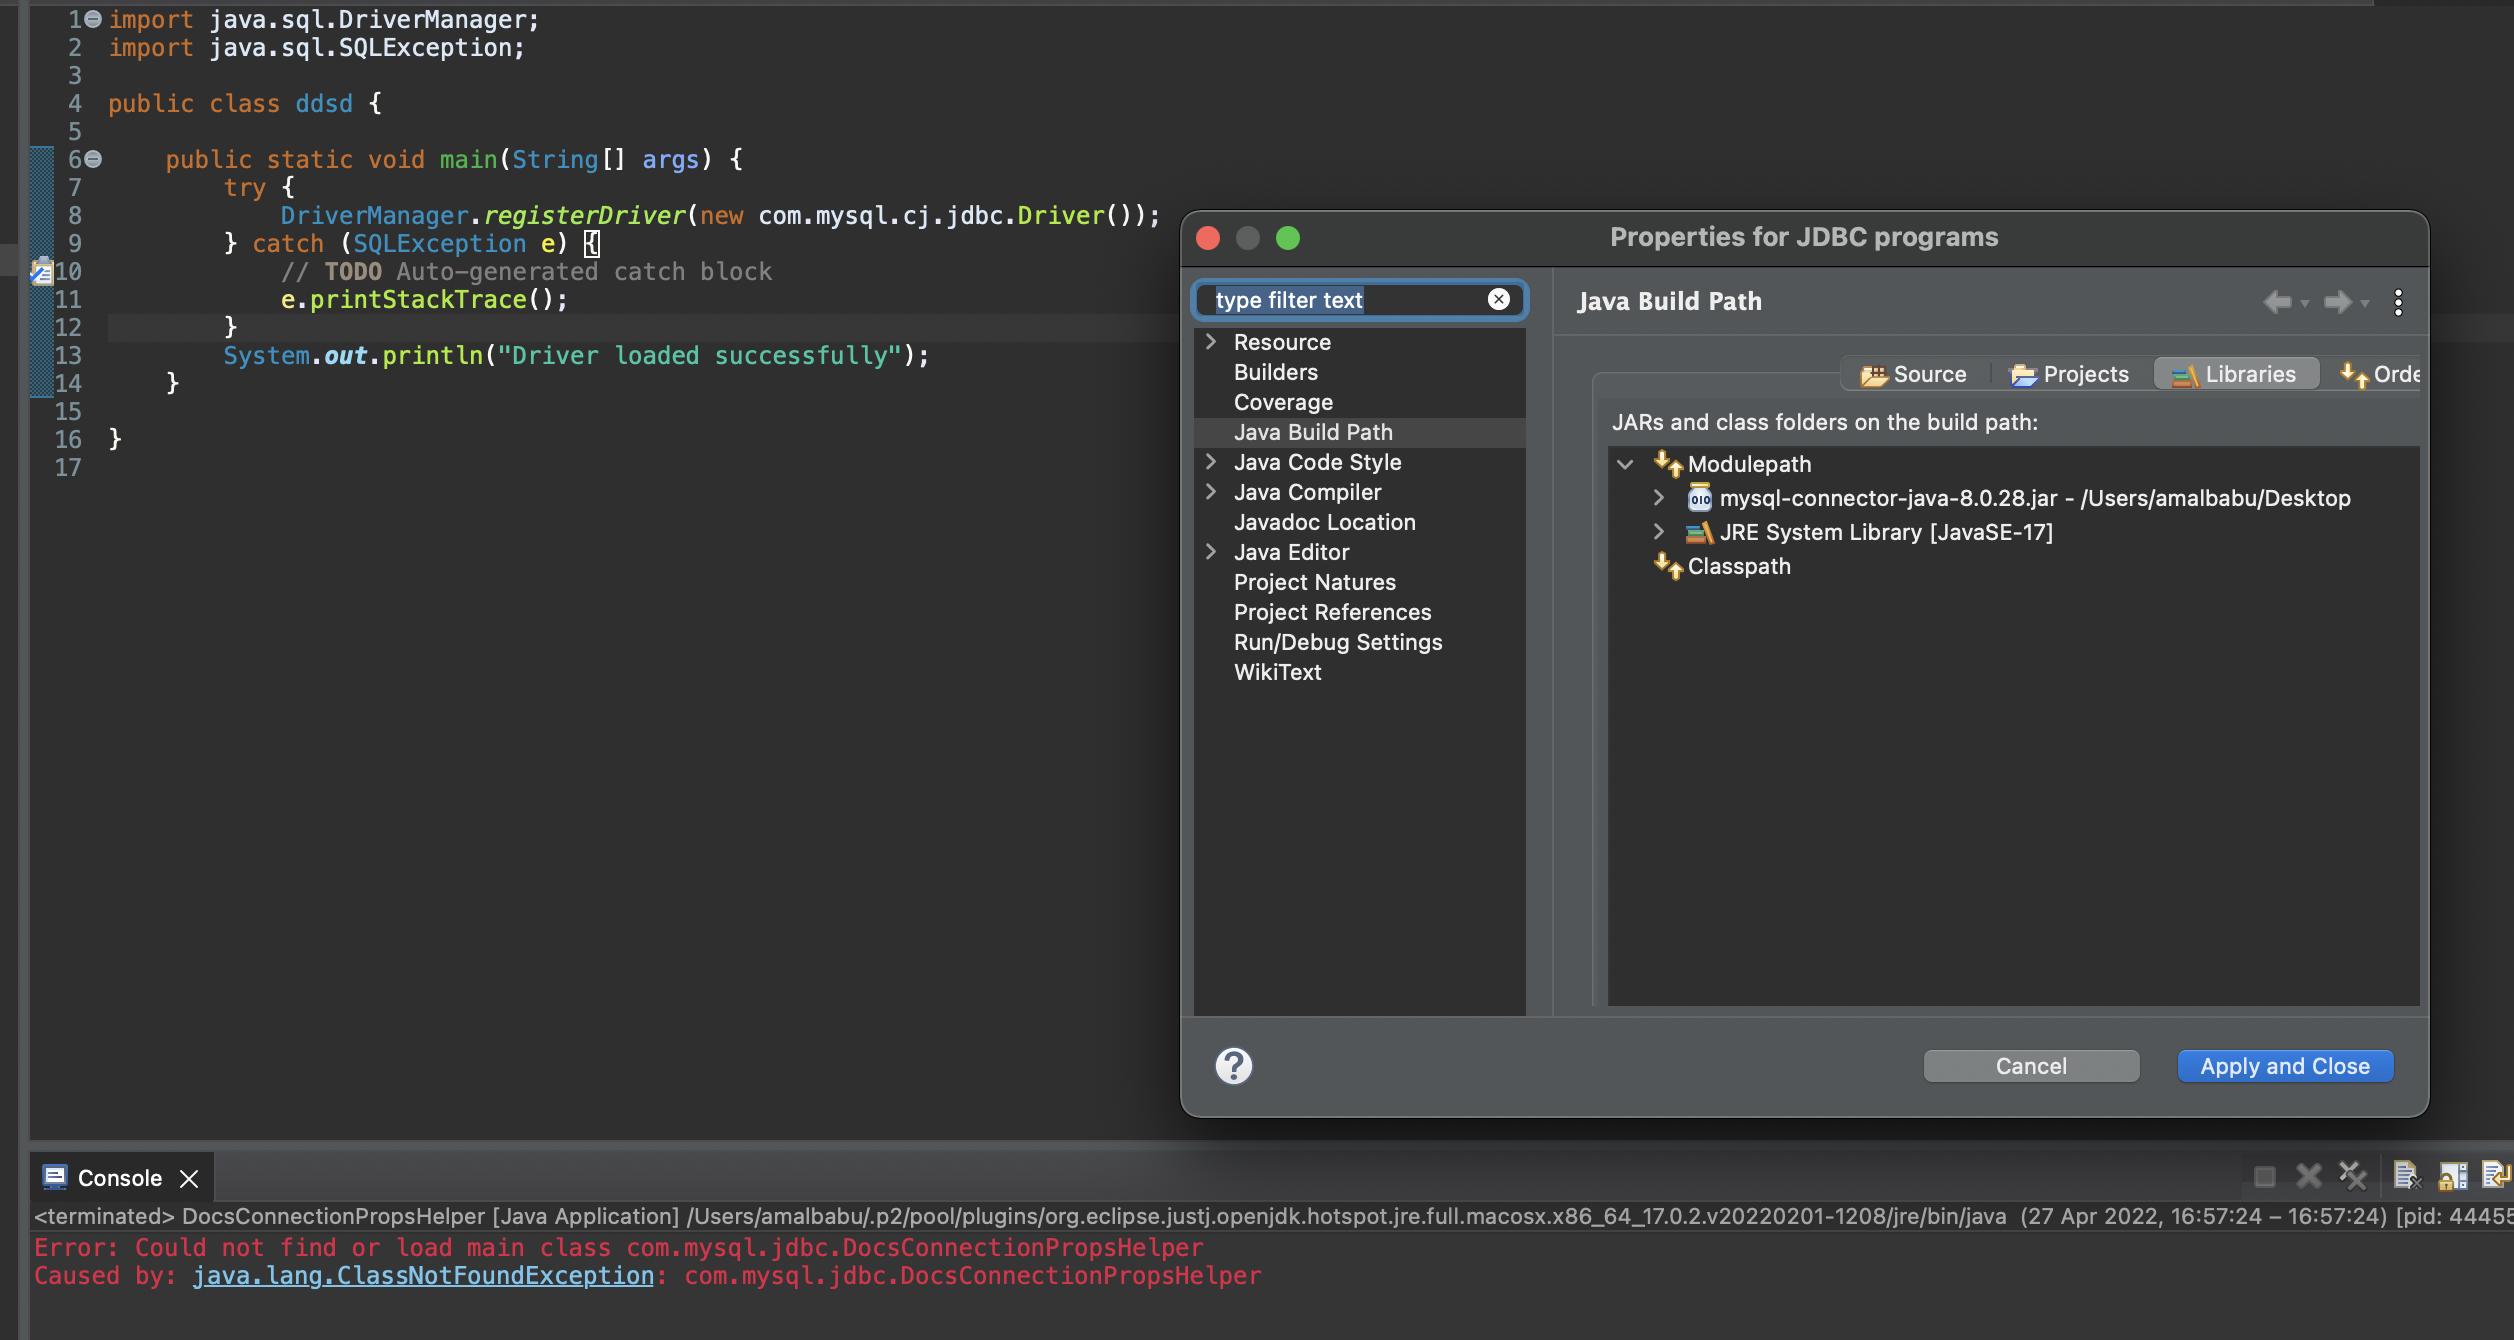The height and width of the screenshot is (1340, 2514).
Task: Collapse the Modulepath tree node
Action: coord(1625,464)
